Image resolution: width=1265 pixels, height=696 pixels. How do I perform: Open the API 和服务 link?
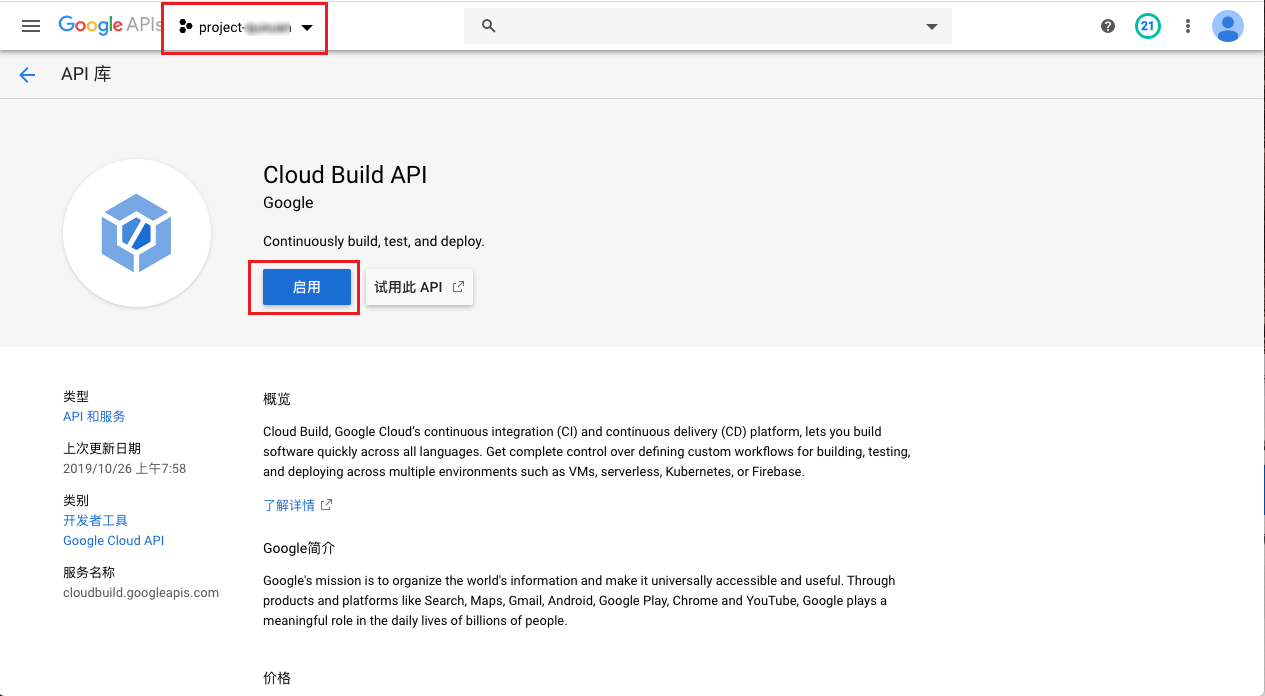[x=94, y=416]
